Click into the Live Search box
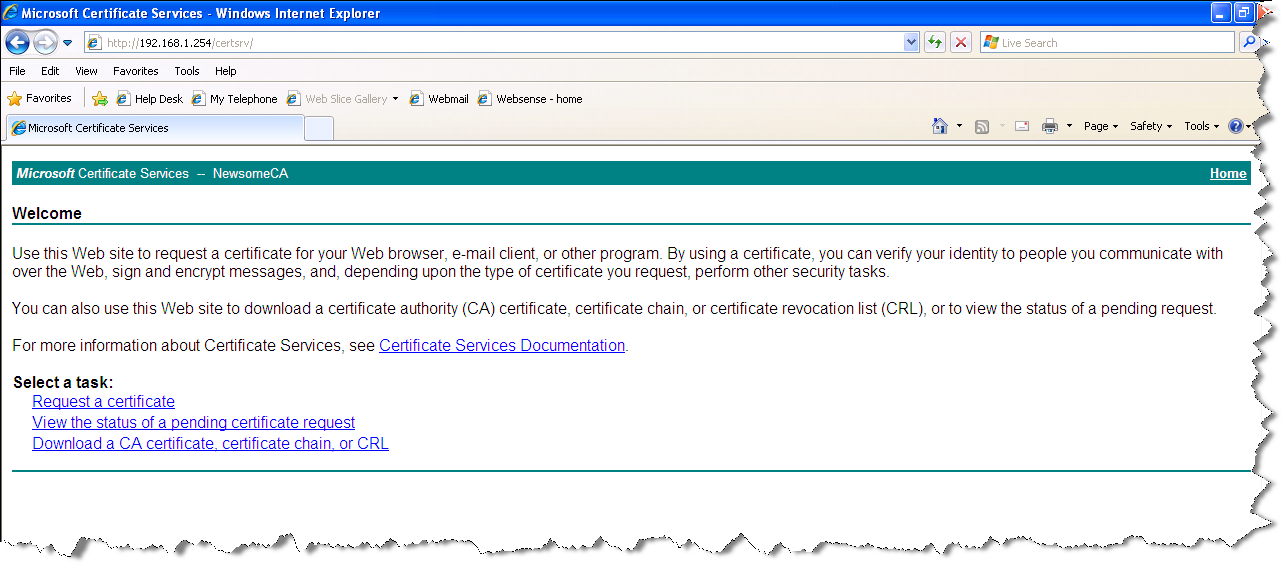This screenshot has width=1282, height=563. 1107,43
